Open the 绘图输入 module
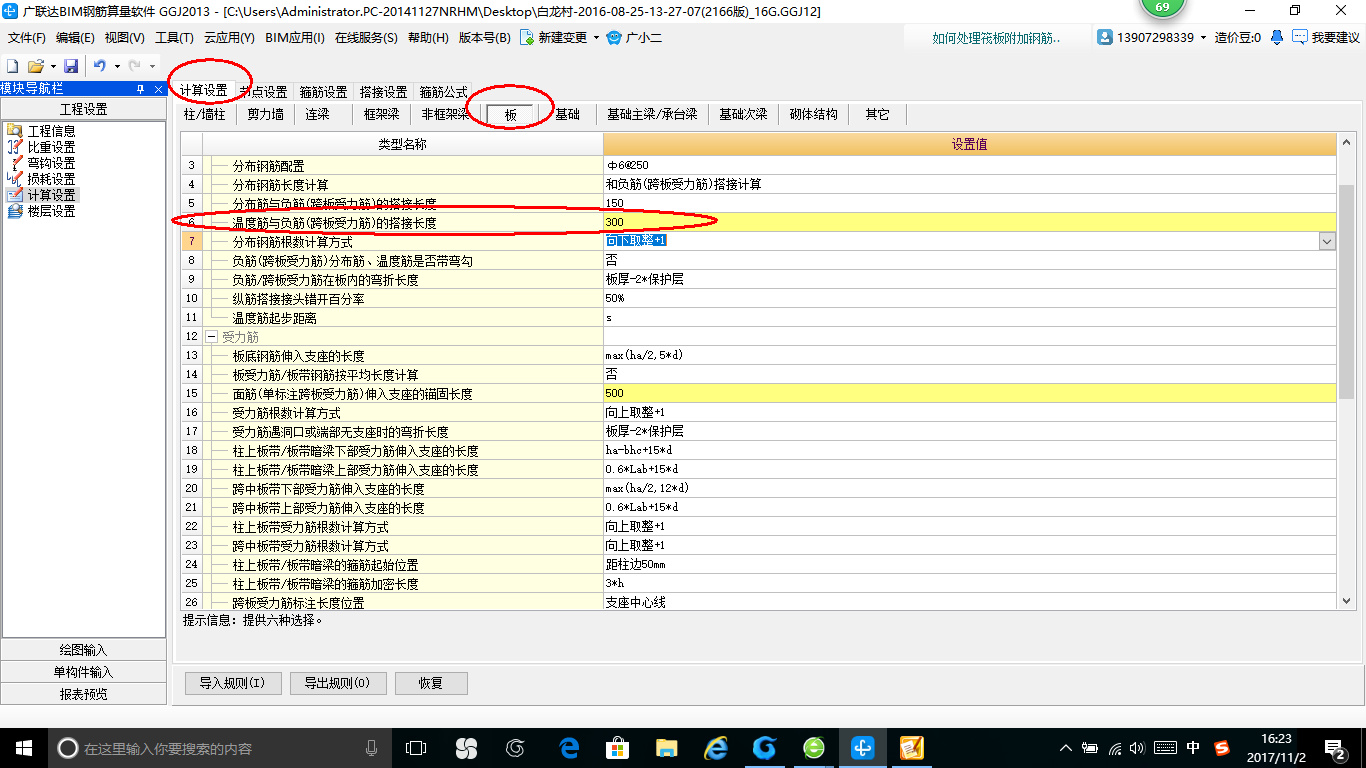The height and width of the screenshot is (768, 1366). [x=84, y=650]
